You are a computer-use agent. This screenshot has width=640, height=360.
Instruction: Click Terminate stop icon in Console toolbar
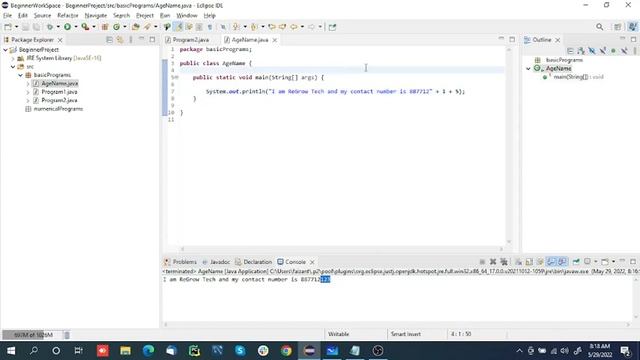click(x=482, y=262)
